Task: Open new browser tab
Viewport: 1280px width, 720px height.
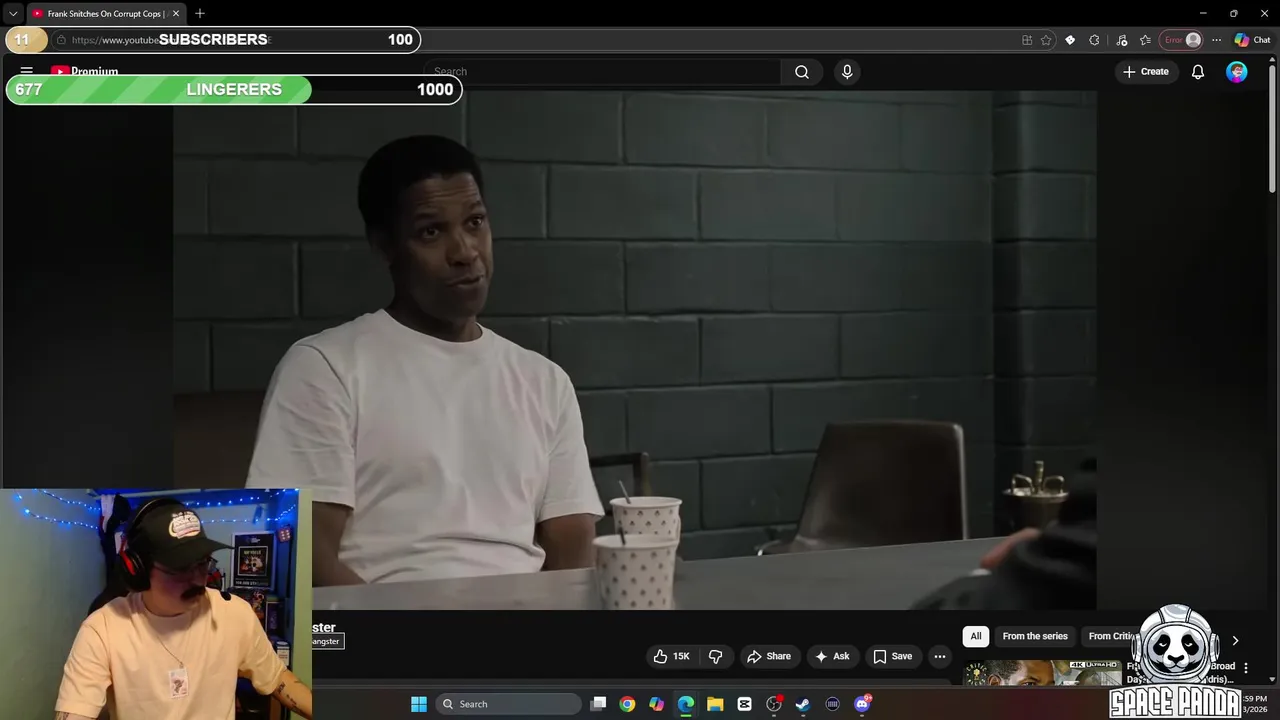Action: pos(200,13)
